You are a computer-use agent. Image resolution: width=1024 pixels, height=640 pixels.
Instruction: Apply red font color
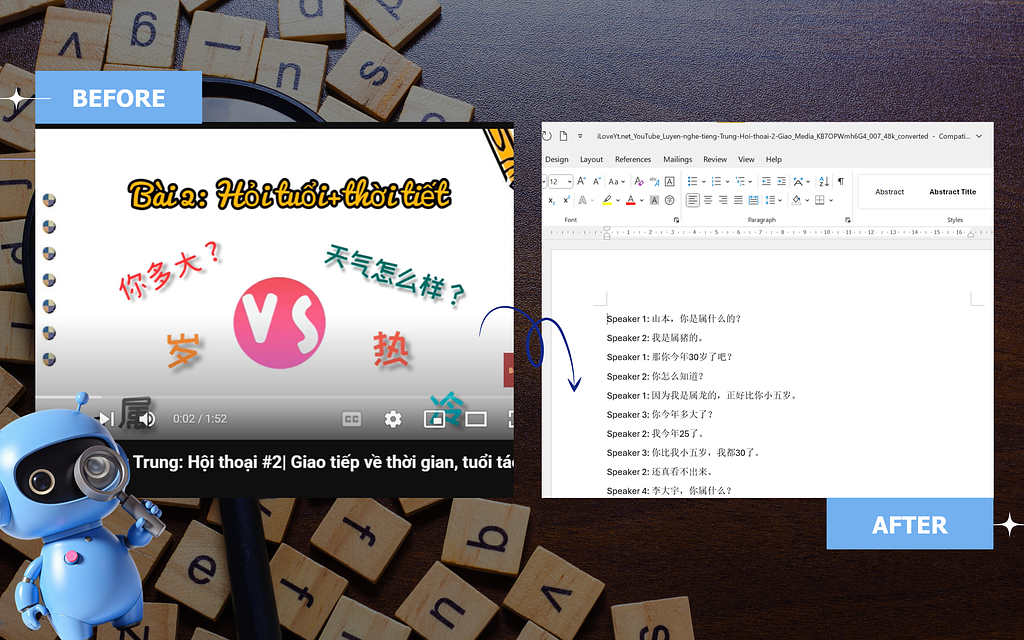(x=630, y=200)
